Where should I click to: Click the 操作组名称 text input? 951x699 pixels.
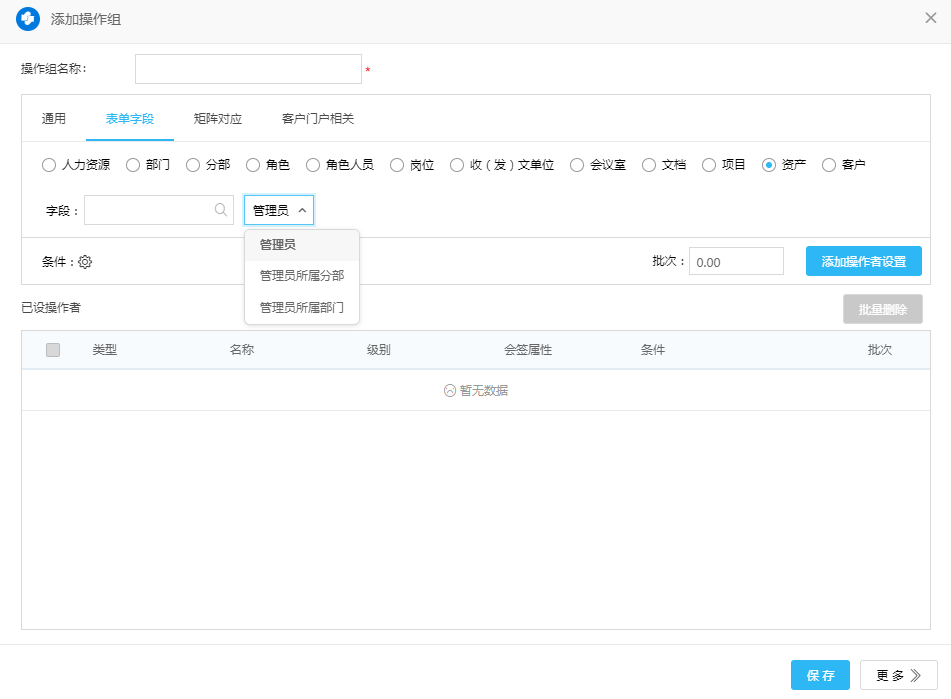coord(248,69)
